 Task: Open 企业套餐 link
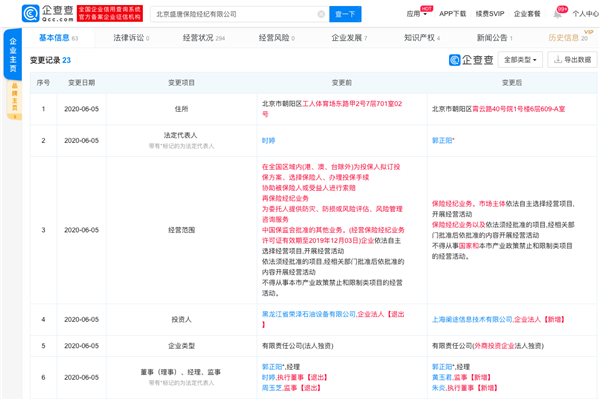pyautogui.click(x=527, y=14)
